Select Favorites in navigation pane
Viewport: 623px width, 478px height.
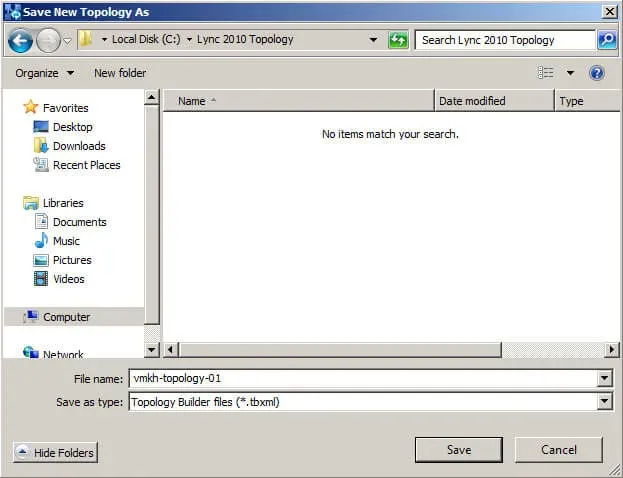coord(66,108)
